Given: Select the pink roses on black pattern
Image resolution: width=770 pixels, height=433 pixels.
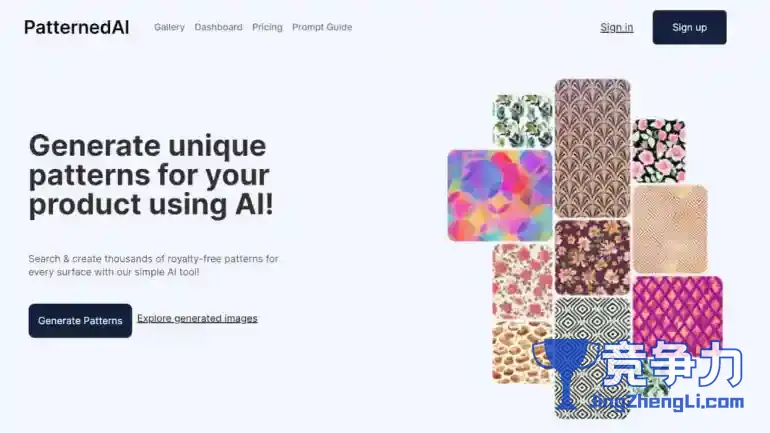Looking at the screenshot, I should click(659, 150).
